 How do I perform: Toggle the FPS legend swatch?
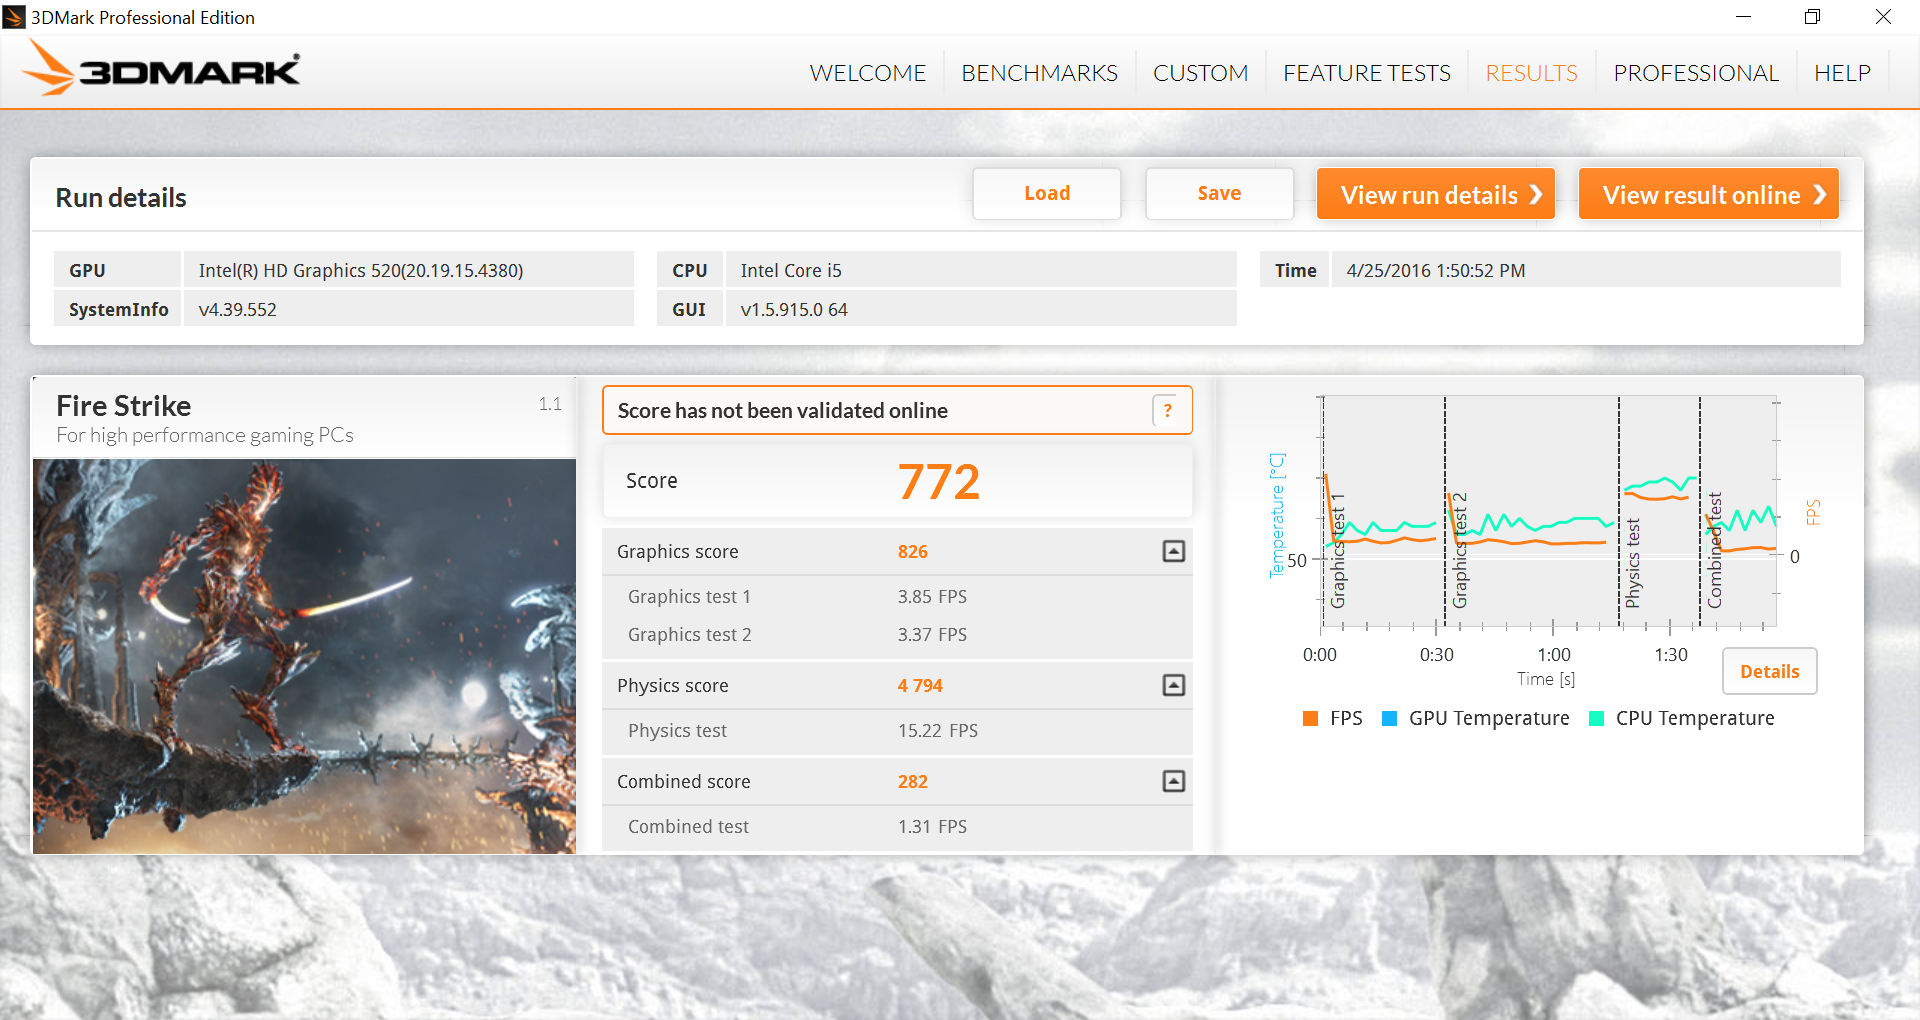pyautogui.click(x=1310, y=718)
